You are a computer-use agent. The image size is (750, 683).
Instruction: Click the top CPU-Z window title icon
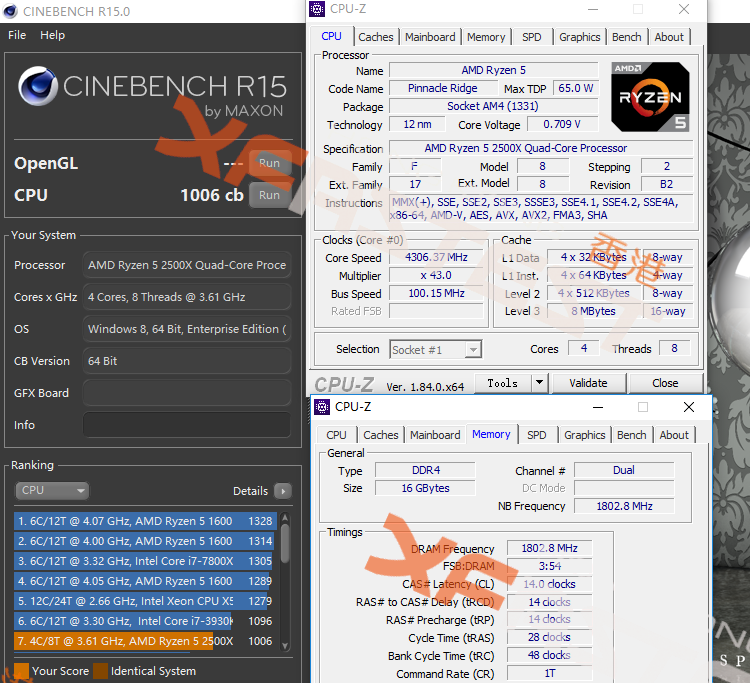[x=317, y=9]
